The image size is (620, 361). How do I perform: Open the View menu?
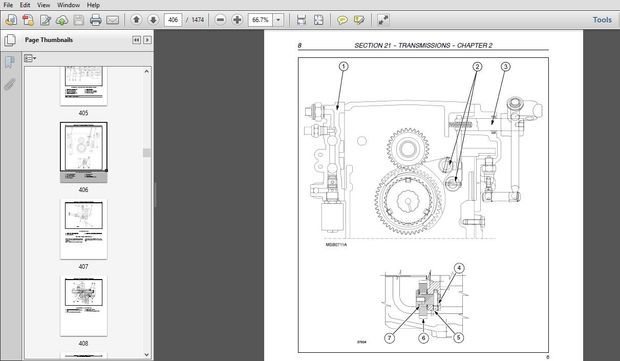pos(43,5)
